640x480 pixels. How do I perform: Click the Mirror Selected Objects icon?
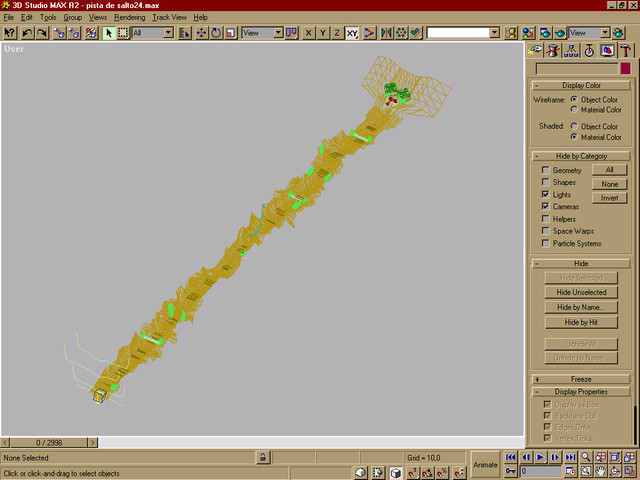[x=386, y=33]
